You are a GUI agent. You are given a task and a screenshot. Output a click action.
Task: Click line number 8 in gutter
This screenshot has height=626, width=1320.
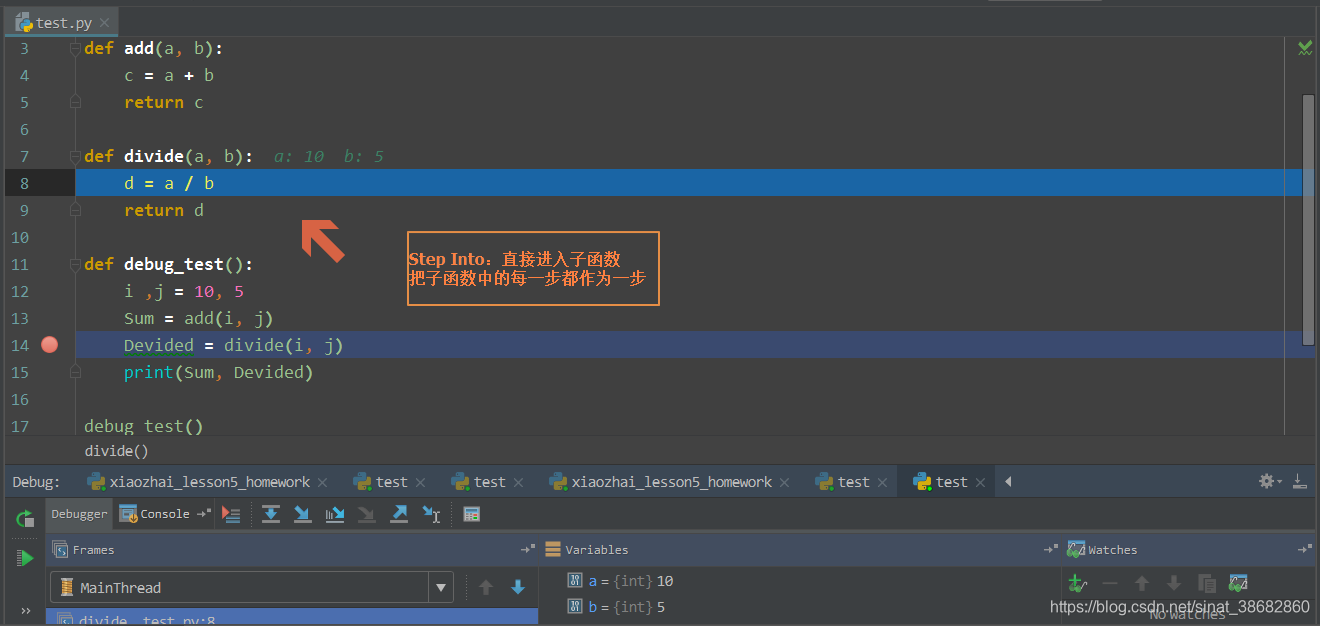point(24,183)
